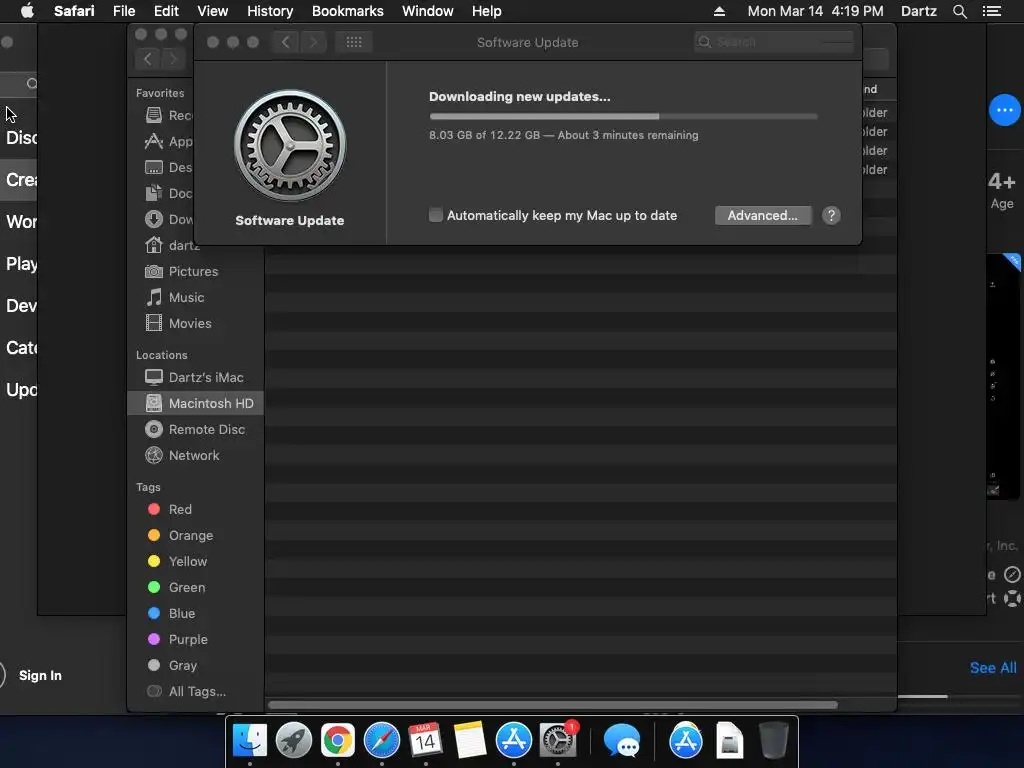The height and width of the screenshot is (768, 1024).
Task: Open Software Update help question mark
Action: point(831,216)
